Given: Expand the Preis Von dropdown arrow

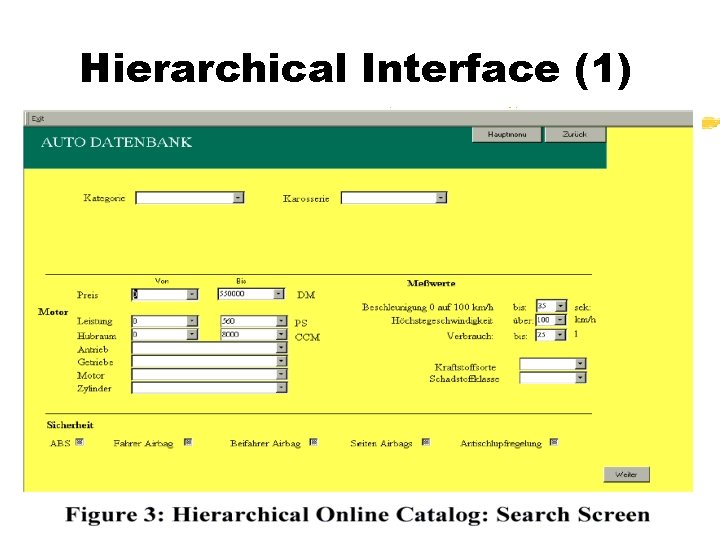Looking at the screenshot, I should [x=192, y=294].
